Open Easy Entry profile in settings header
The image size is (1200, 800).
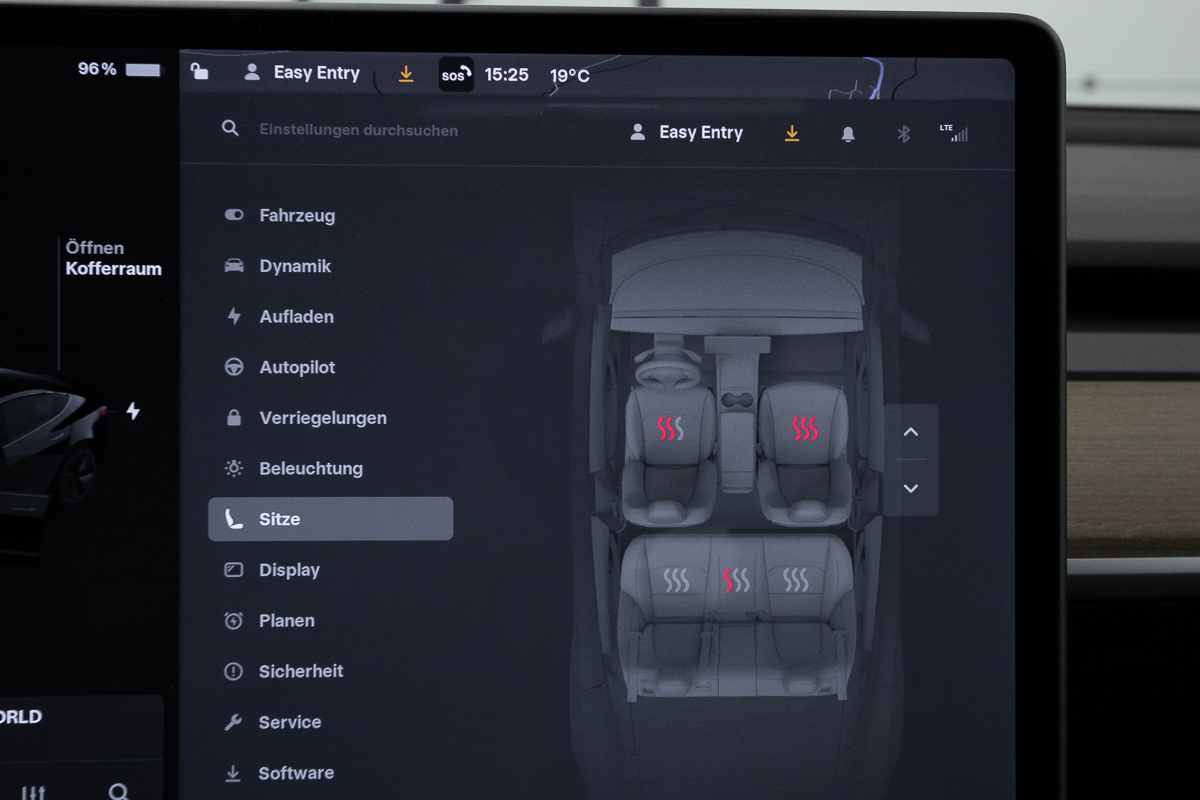pyautogui.click(x=686, y=132)
